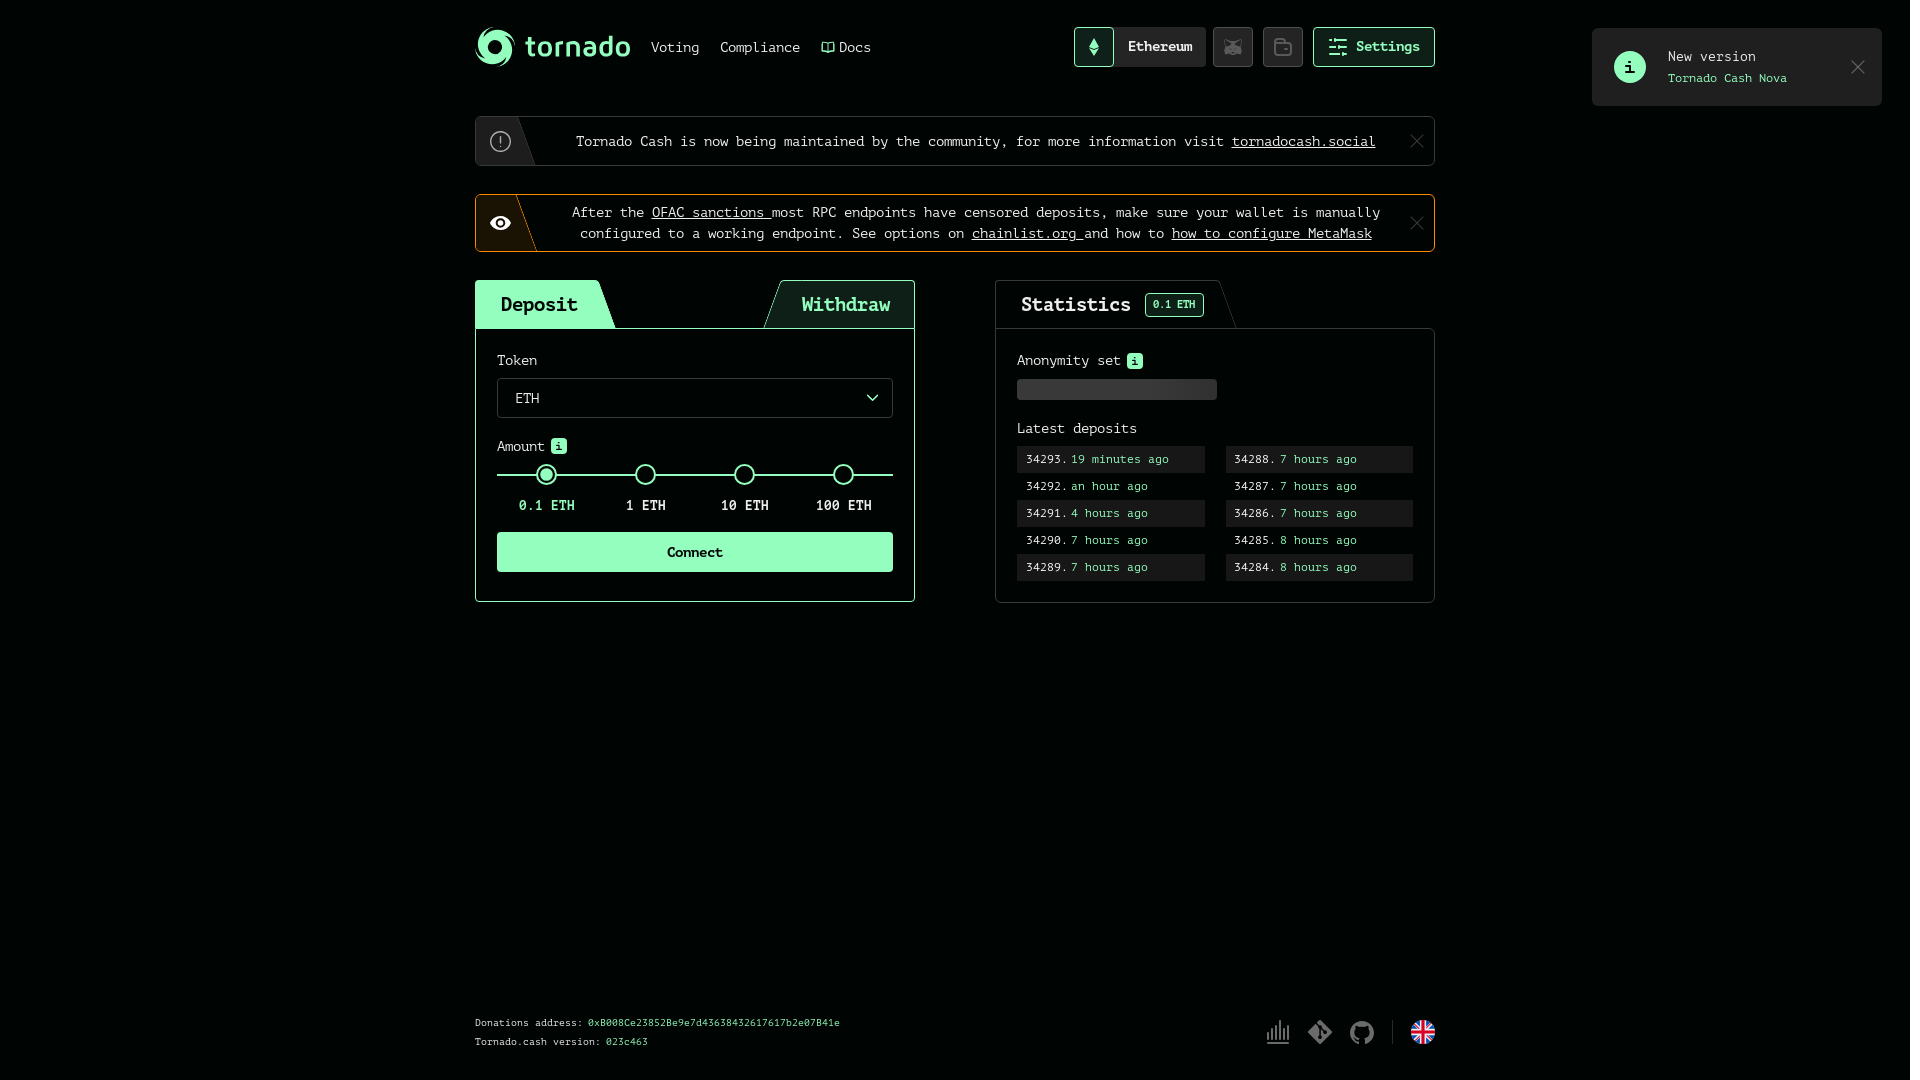This screenshot has height=1080, width=1920.
Task: Visit the tornadocash.social link
Action: coord(1303,141)
